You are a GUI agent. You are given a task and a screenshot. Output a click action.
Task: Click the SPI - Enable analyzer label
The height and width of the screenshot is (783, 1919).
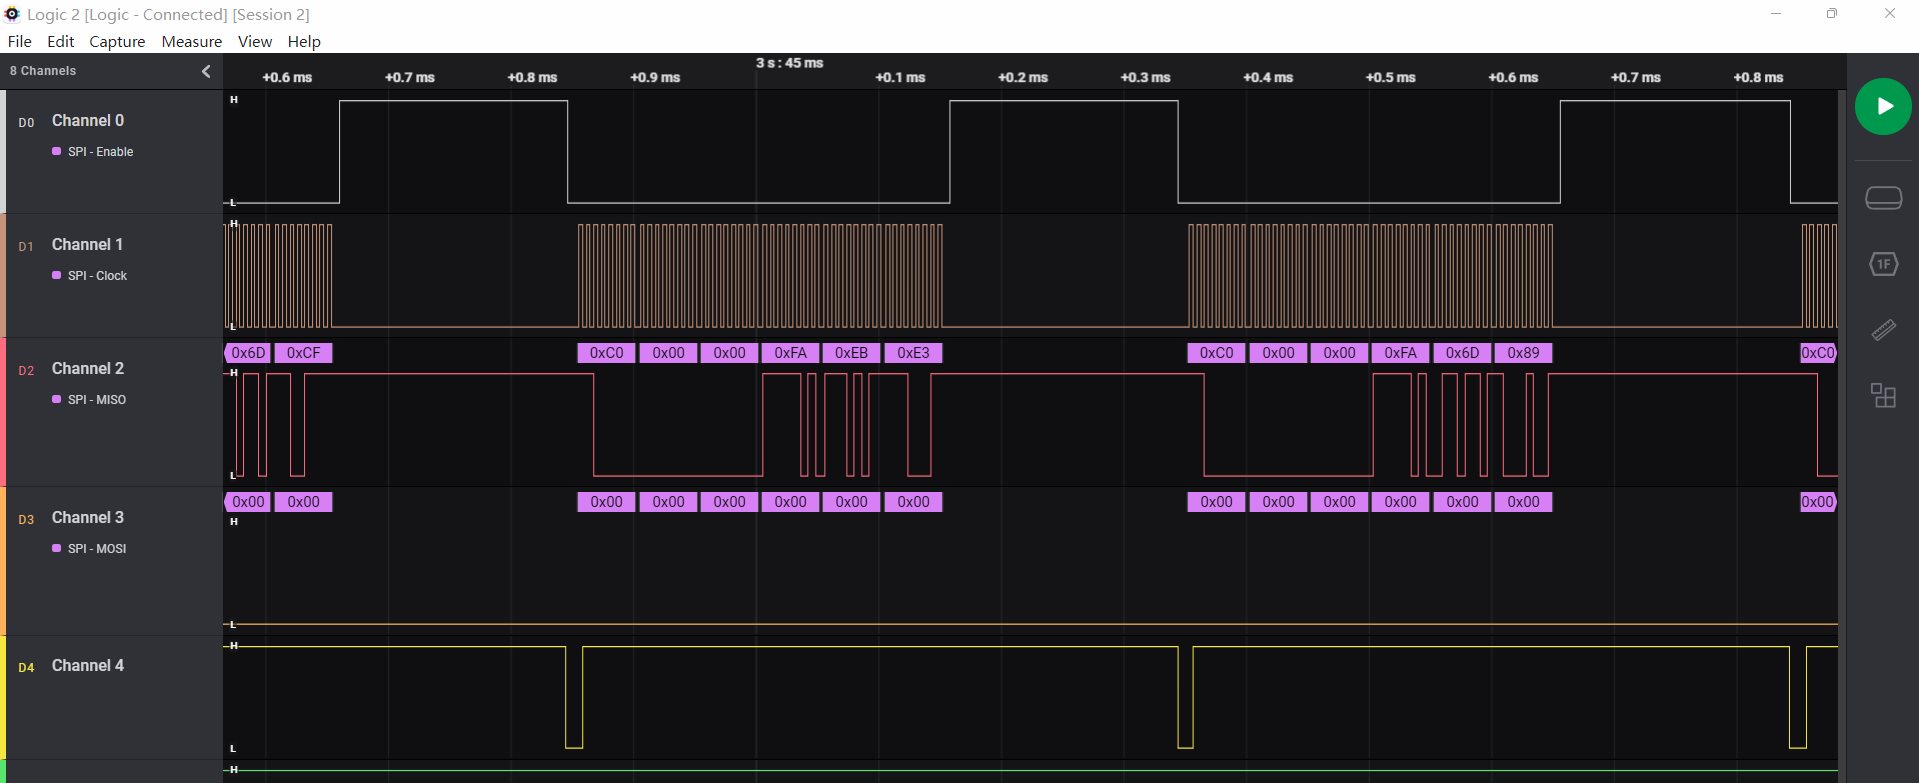pos(100,152)
